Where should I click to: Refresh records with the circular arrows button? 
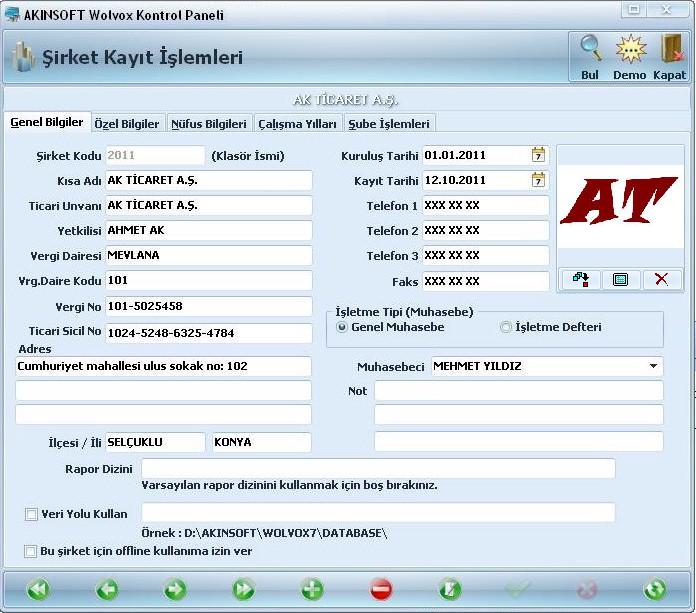coord(655,589)
